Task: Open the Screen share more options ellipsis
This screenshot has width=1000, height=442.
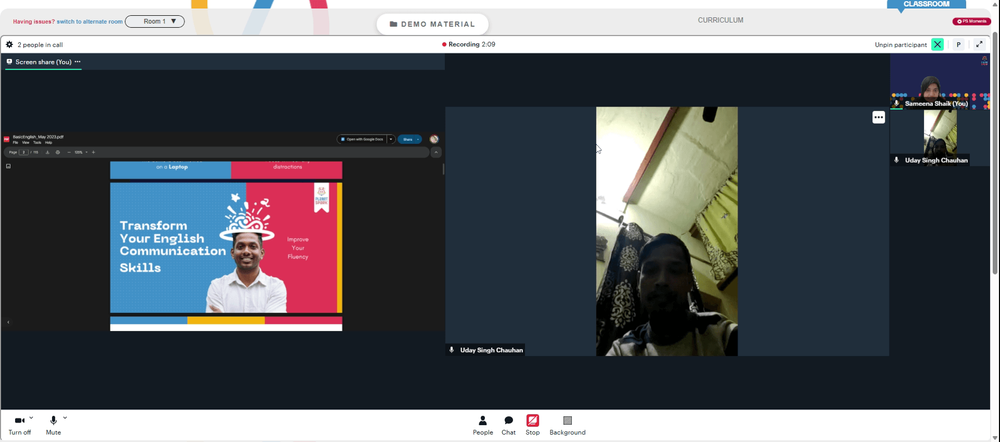Action: coord(77,62)
